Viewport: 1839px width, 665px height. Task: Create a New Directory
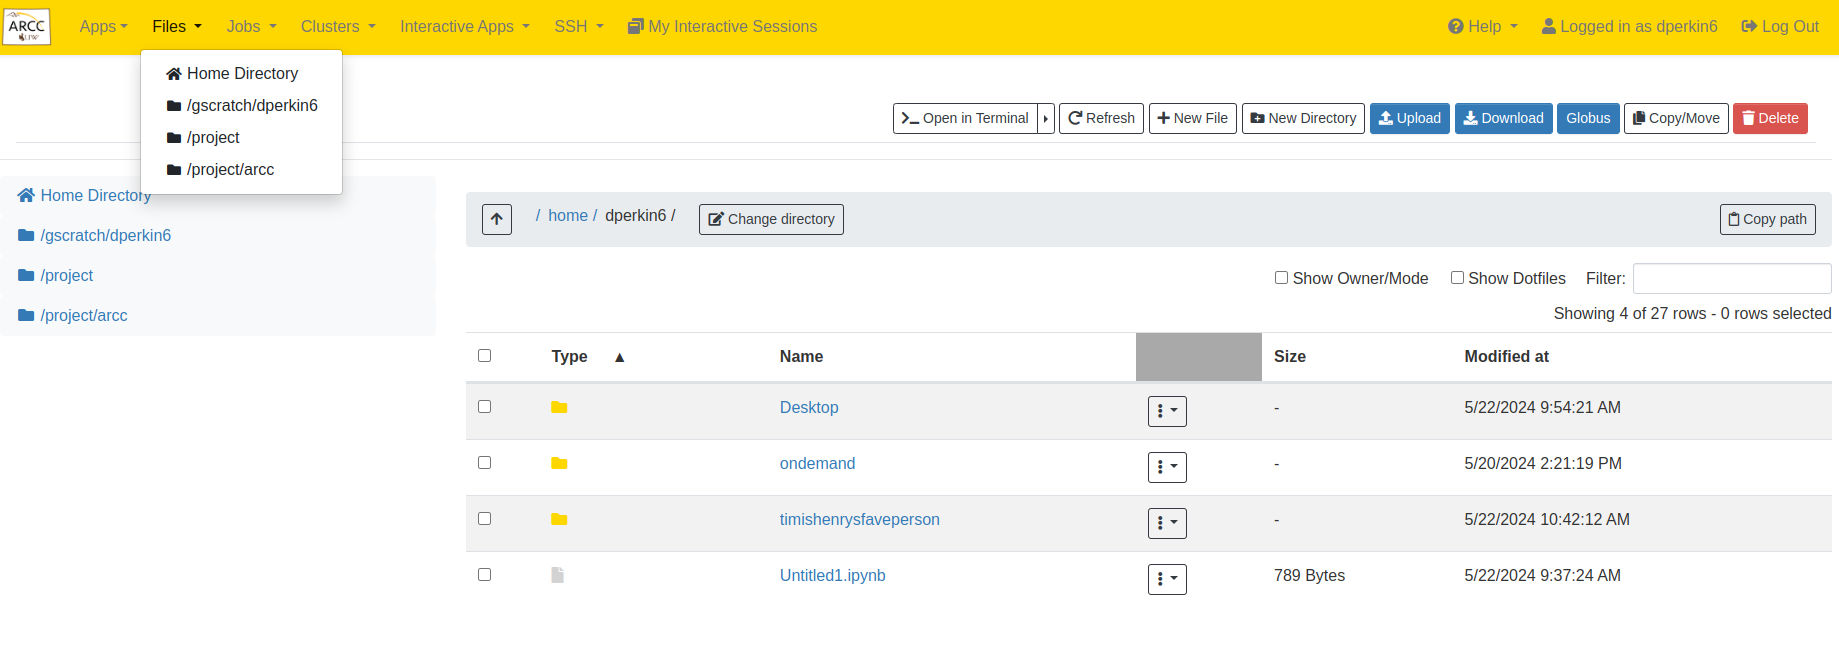tap(1303, 118)
